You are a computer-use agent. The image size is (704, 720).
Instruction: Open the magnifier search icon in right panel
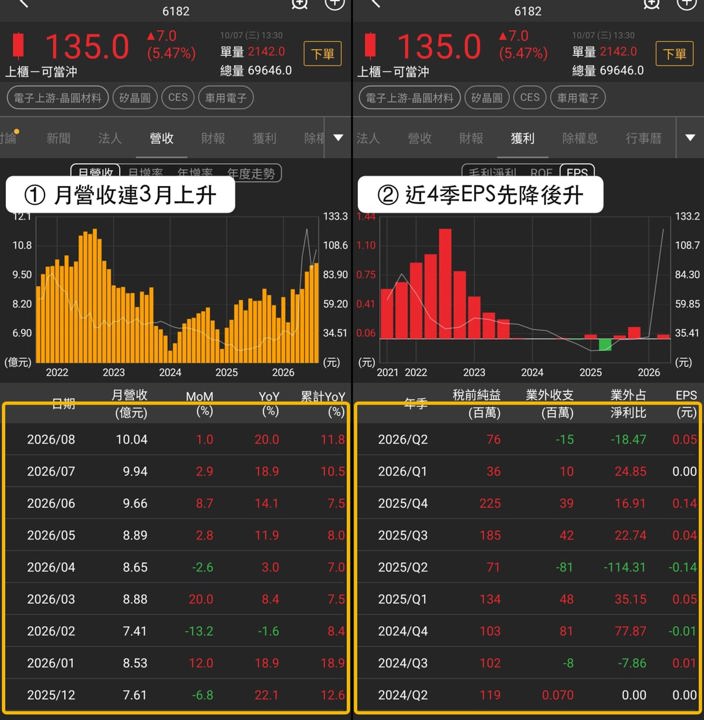(x=652, y=4)
